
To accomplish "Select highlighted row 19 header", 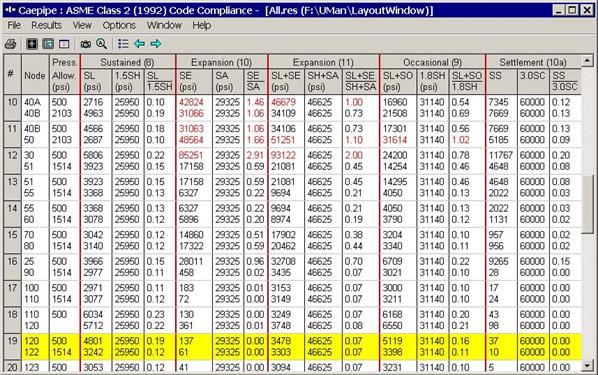I will tap(13, 346).
